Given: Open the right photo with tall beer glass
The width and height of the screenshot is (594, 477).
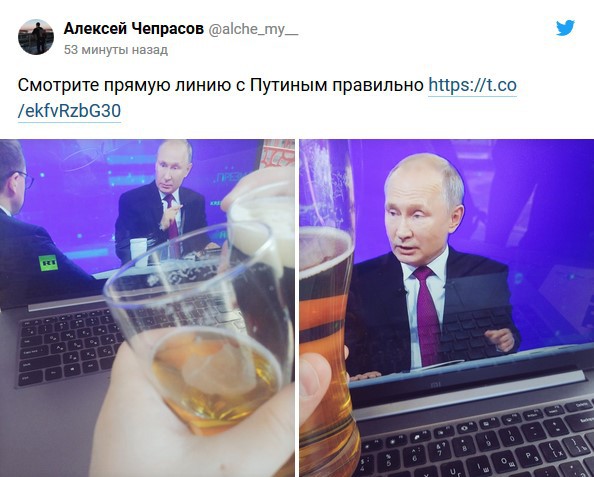Looking at the screenshot, I should coord(447,308).
